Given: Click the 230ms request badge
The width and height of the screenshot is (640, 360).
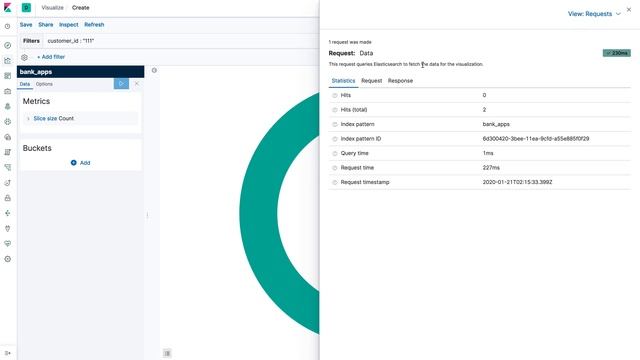Looking at the screenshot, I should (x=617, y=53).
